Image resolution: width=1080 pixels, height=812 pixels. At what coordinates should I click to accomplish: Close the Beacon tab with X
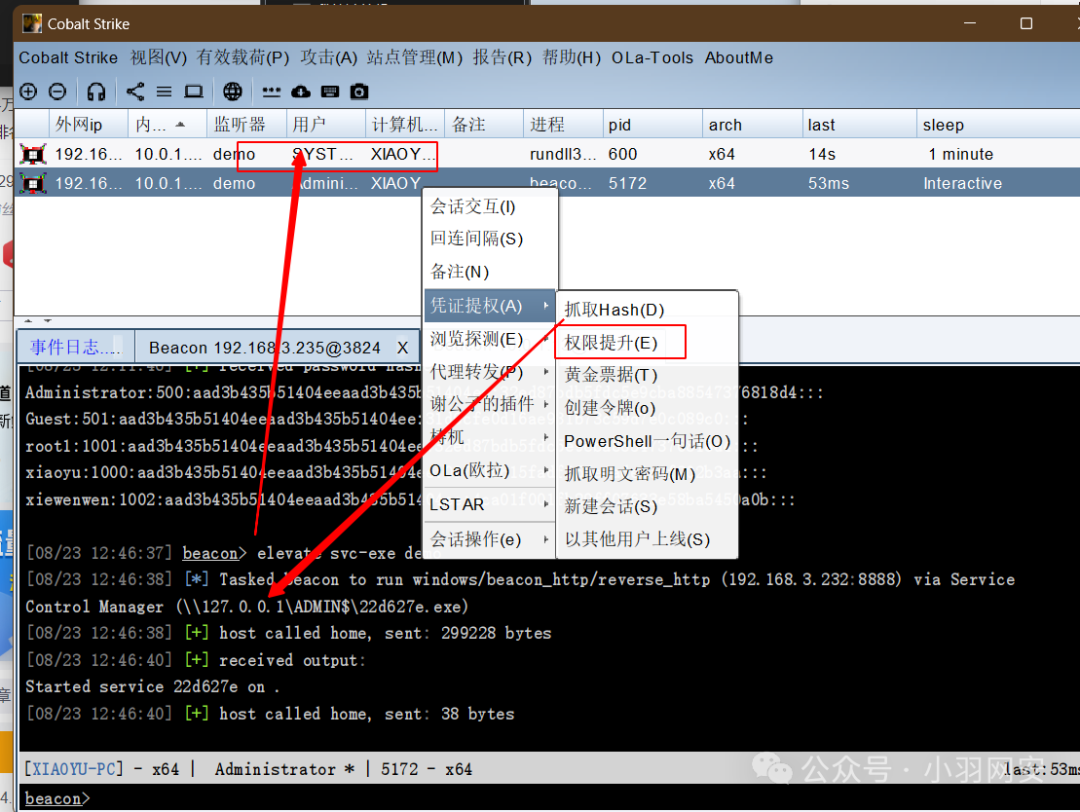[x=402, y=348]
